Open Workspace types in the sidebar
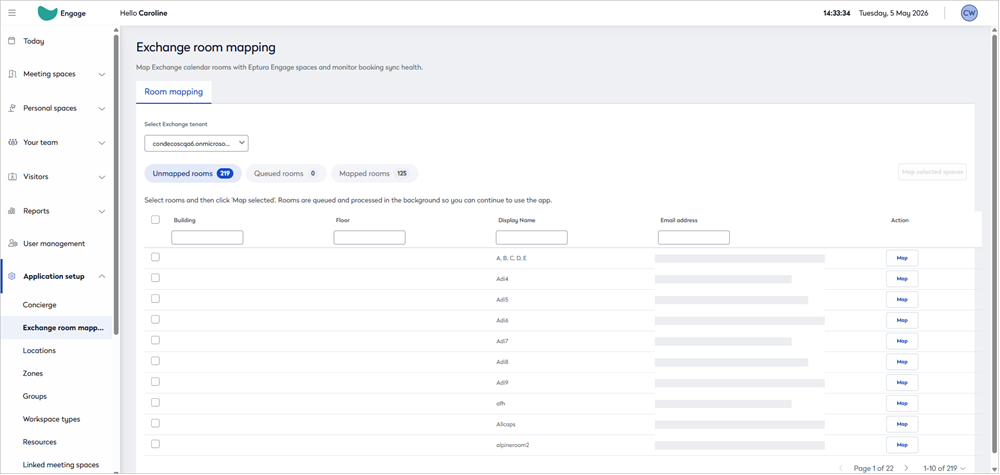This screenshot has width=1000, height=475. click(51, 420)
